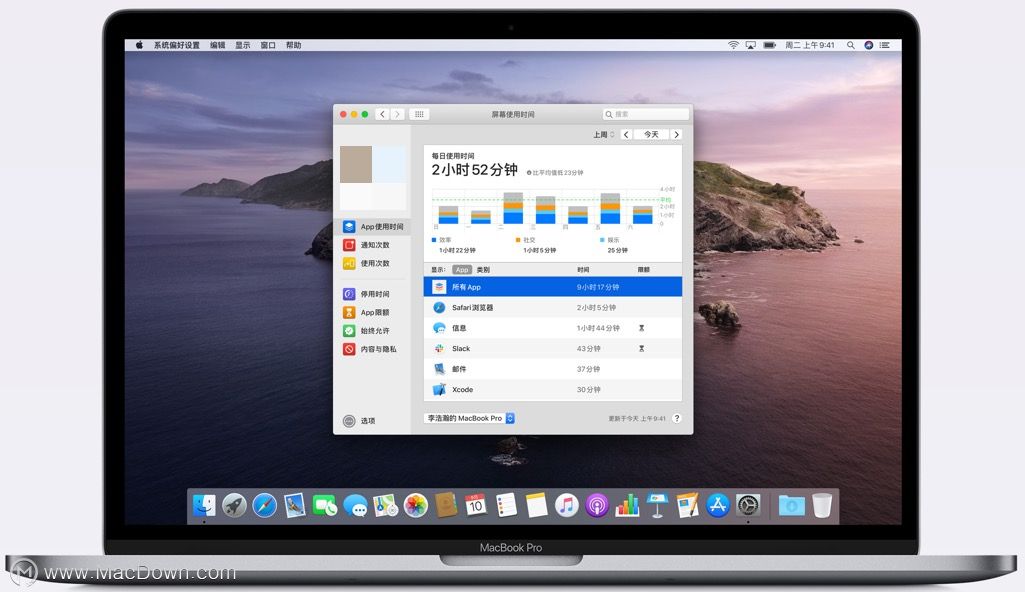Viewport: 1025px width, 592px height.
Task: Open Photos from the Dock
Action: coord(416,505)
